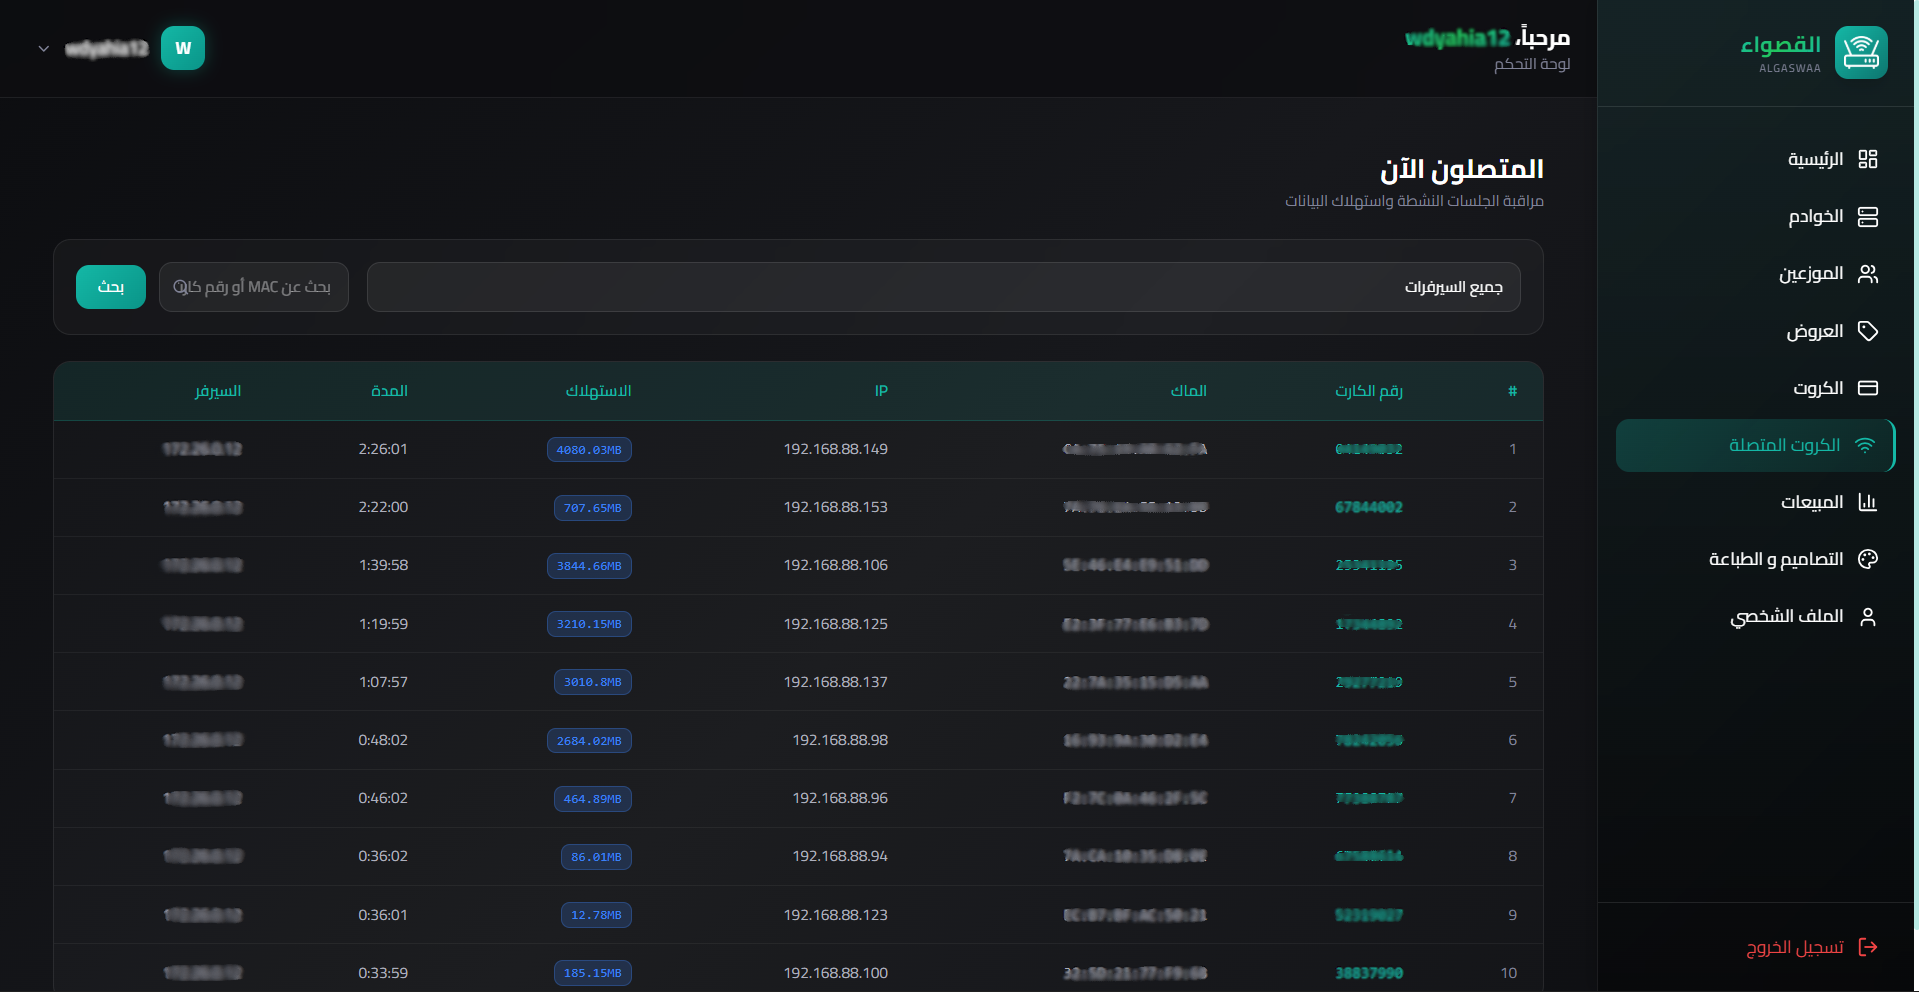Click card number 67844002 in the table
The width and height of the screenshot is (1919, 992).
click(1370, 507)
